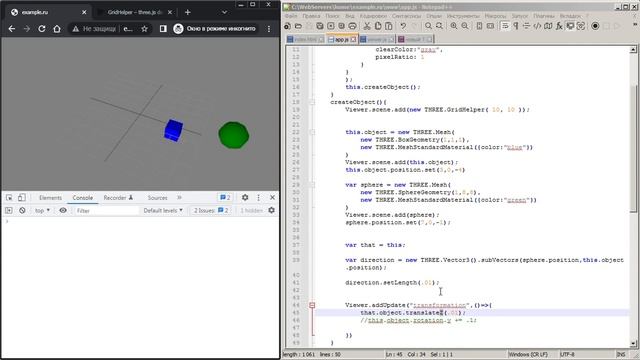
Task: Click the incognito window indicator
Action: point(215,29)
